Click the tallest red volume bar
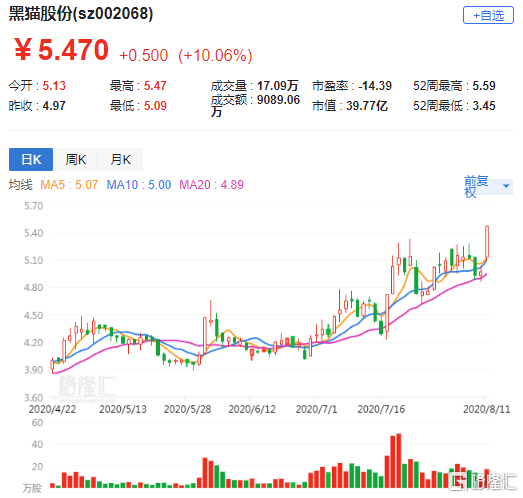This screenshot has width=523, height=498. 399,461
